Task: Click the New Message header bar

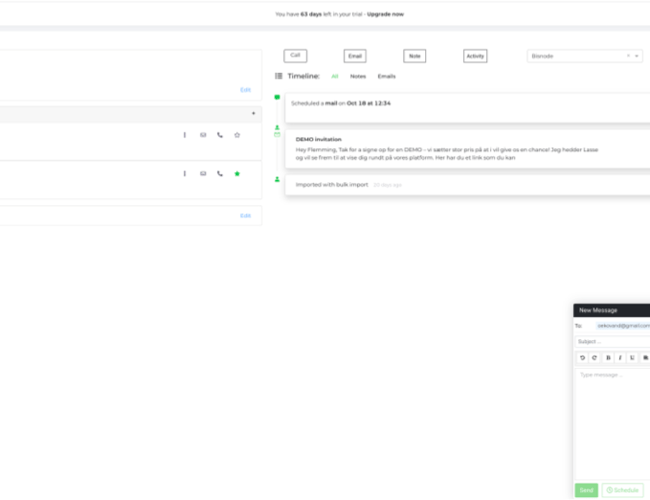Action: [611, 310]
